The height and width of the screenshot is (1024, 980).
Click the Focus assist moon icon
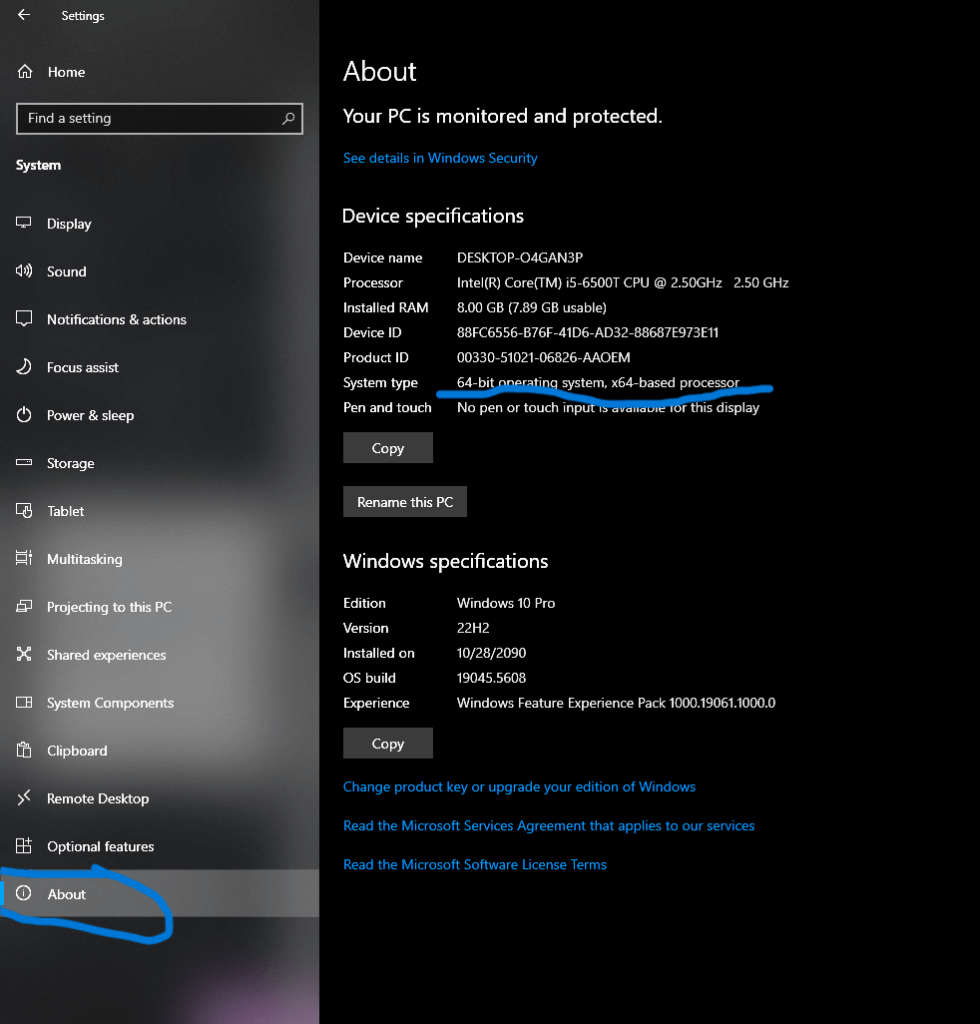point(24,366)
